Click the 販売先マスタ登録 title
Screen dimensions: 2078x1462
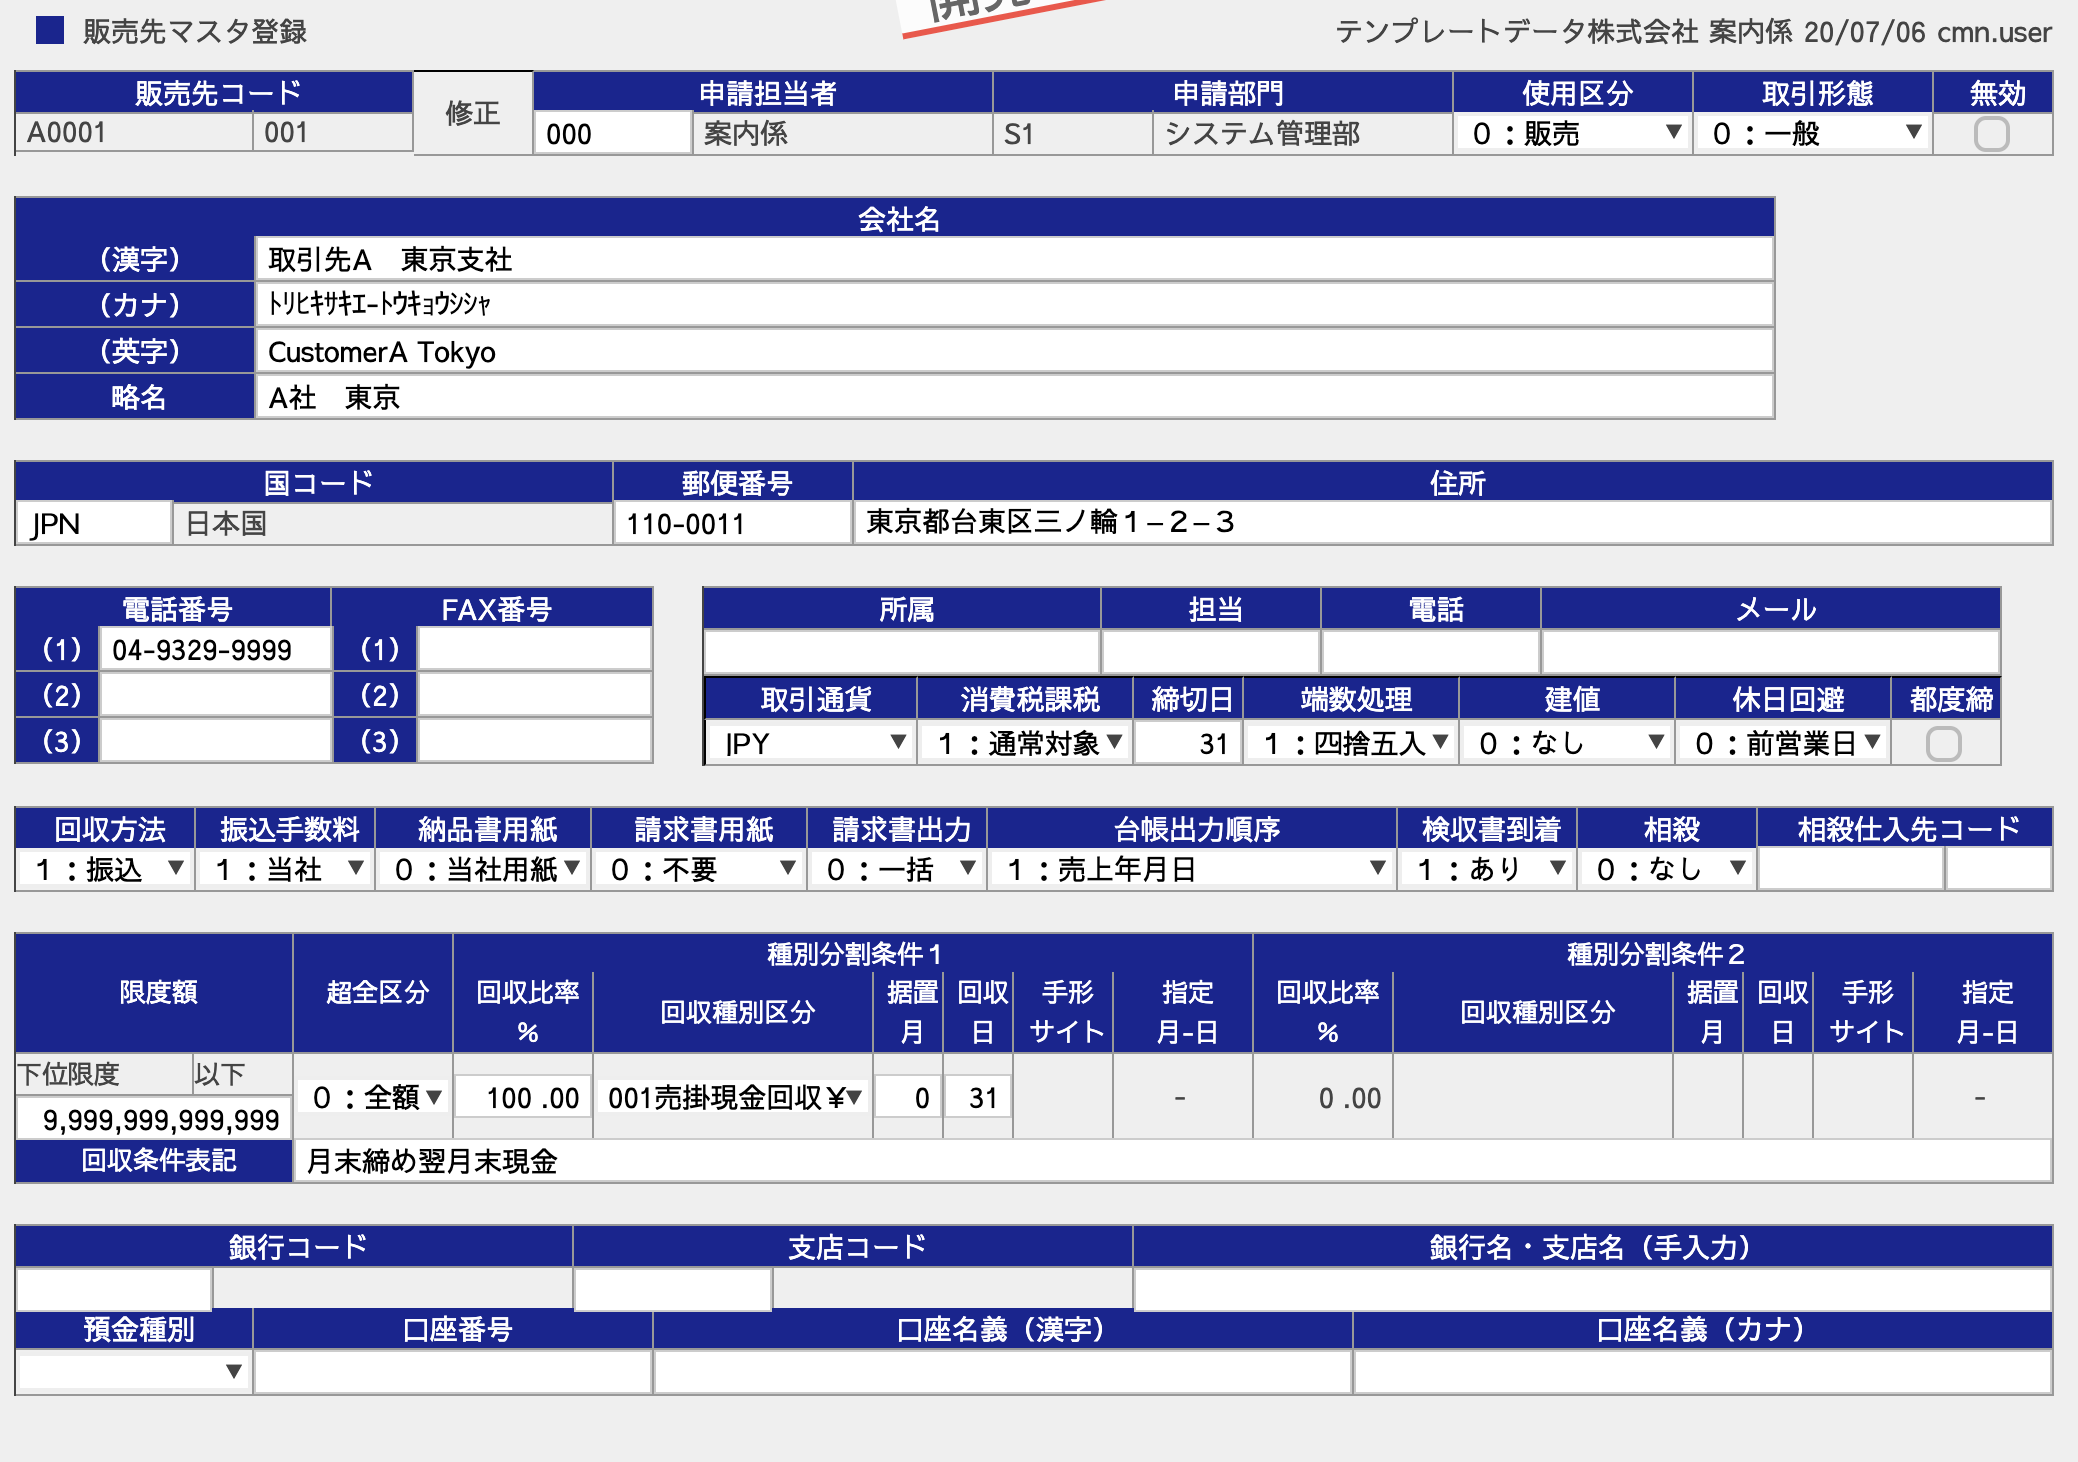click(x=194, y=31)
